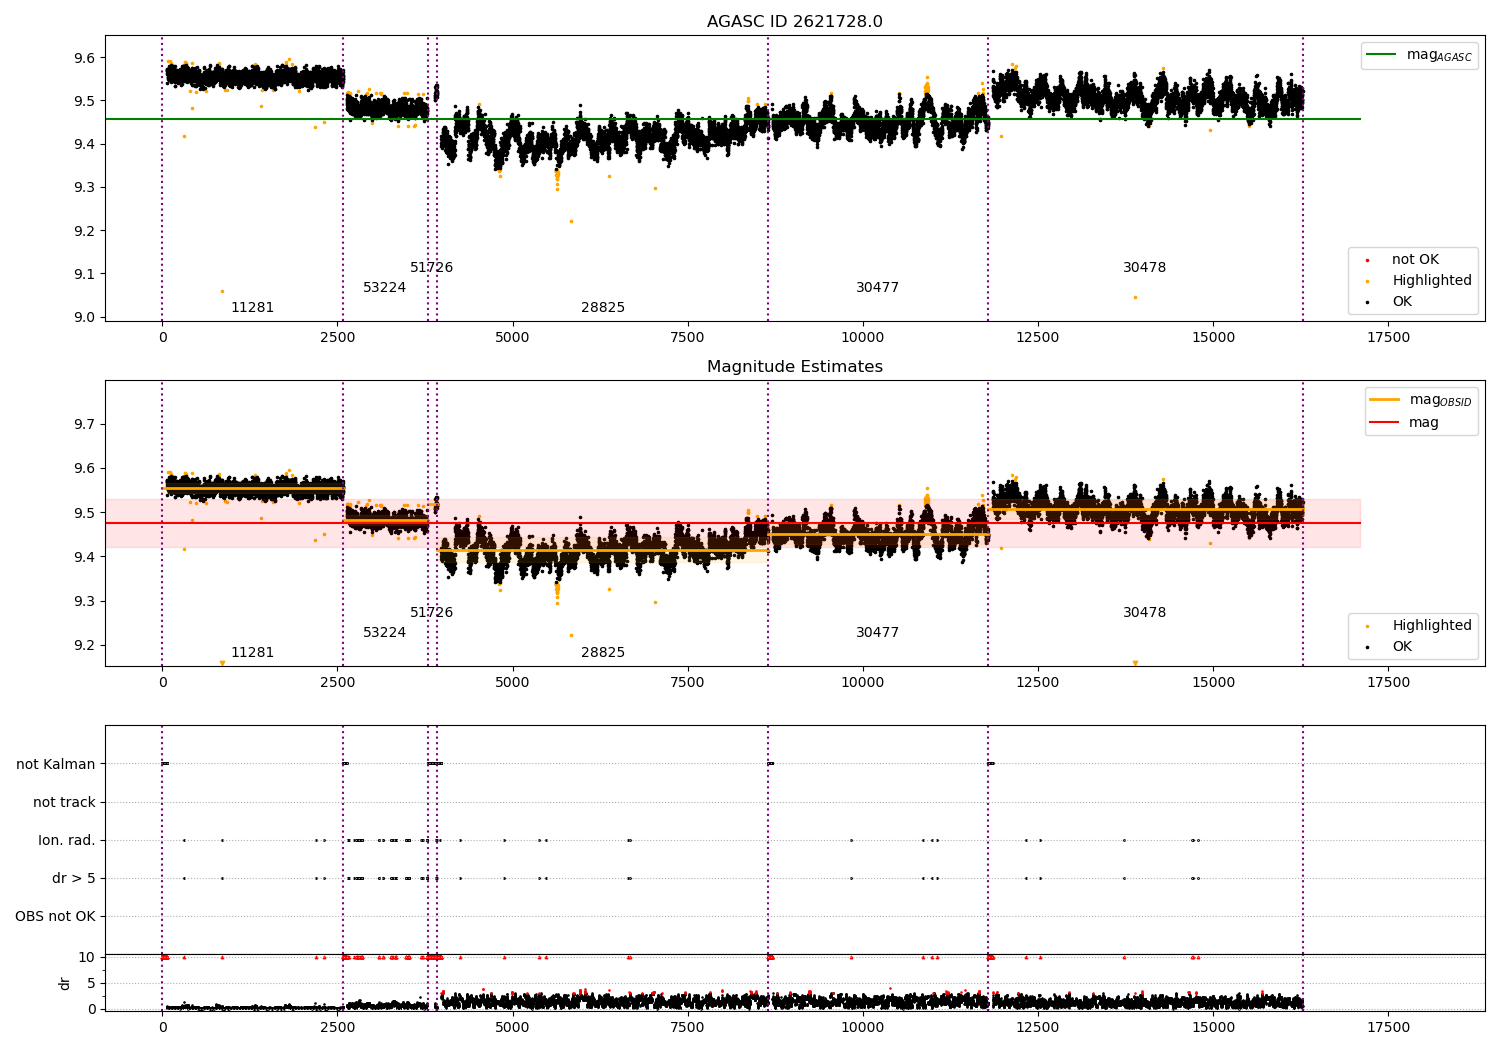The image size is (1500, 1050).
Task: Click obsid label 11281 in the middle plot
Action: coord(252,653)
